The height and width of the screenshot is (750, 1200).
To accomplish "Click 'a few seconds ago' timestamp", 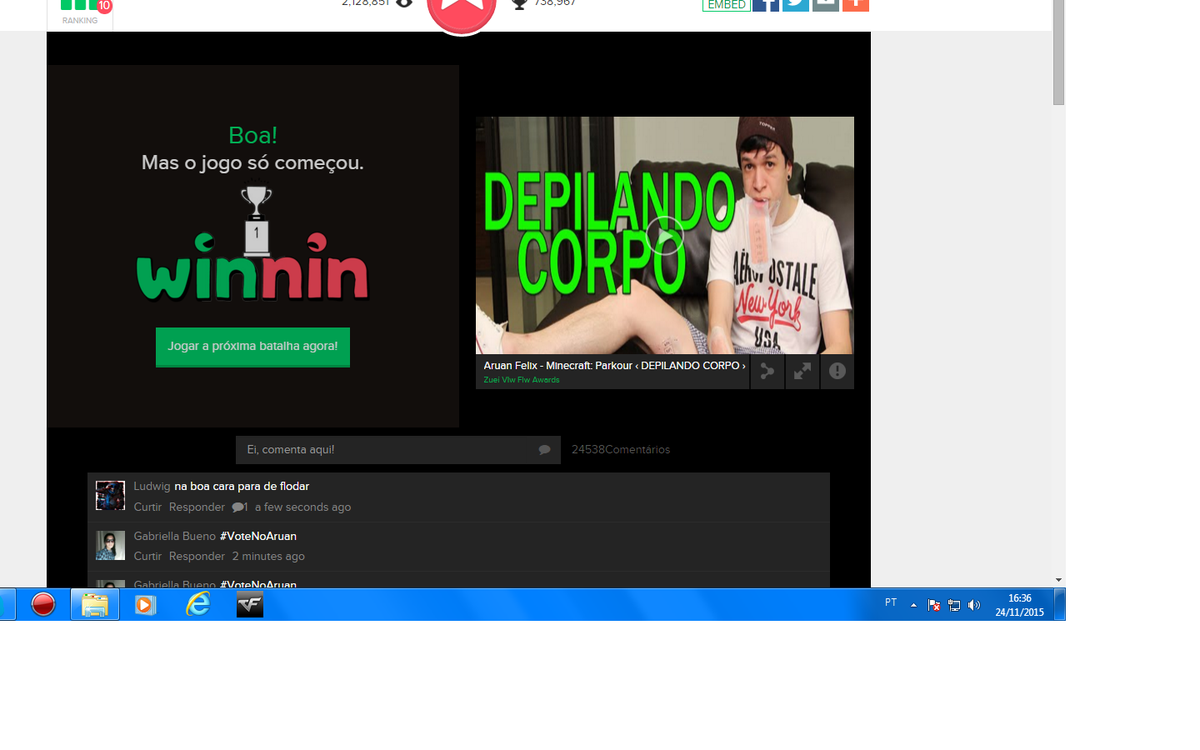I will [x=303, y=507].
